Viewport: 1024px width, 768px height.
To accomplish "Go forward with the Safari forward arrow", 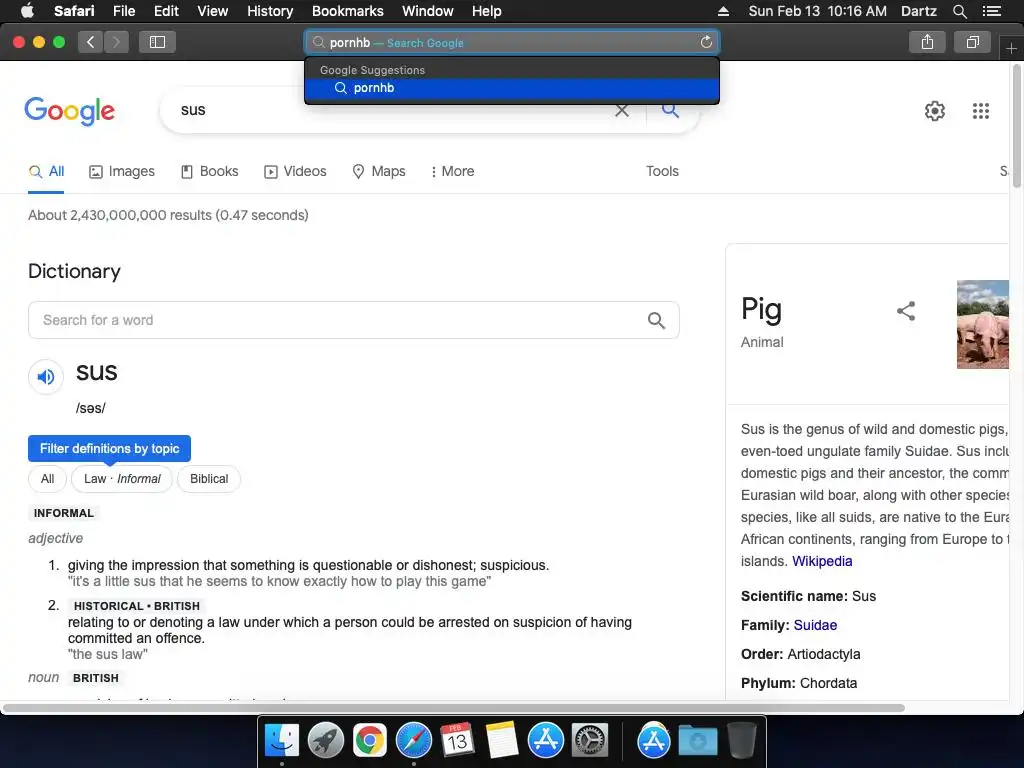I will point(116,42).
